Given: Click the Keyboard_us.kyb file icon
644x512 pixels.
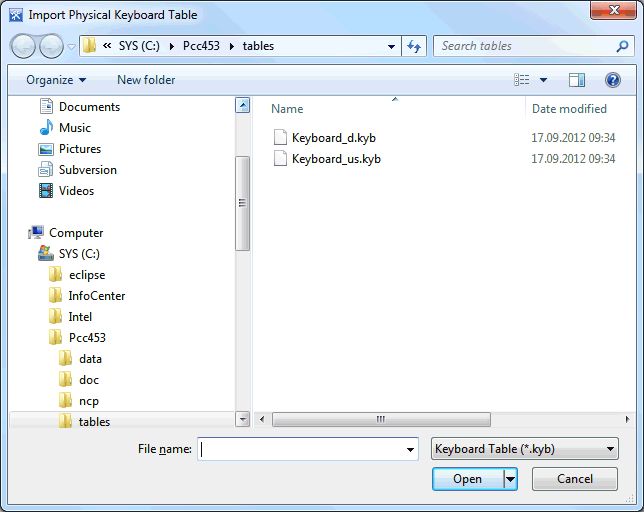Looking at the screenshot, I should tap(280, 158).
